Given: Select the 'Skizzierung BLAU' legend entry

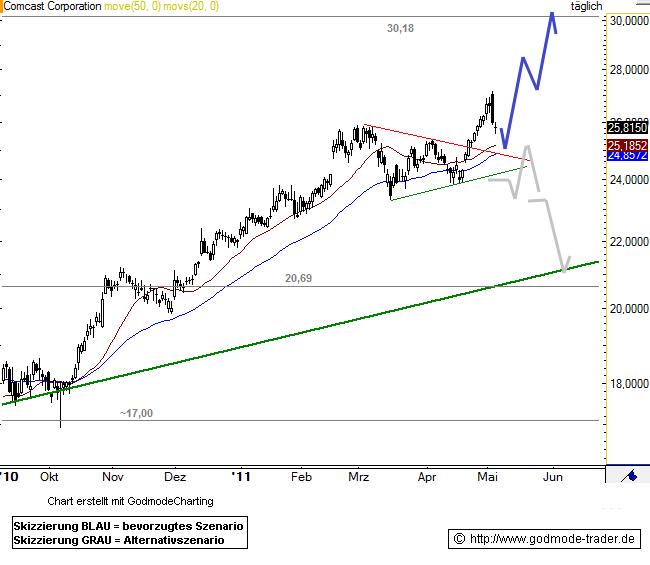Looking at the screenshot, I should click(x=129, y=526).
